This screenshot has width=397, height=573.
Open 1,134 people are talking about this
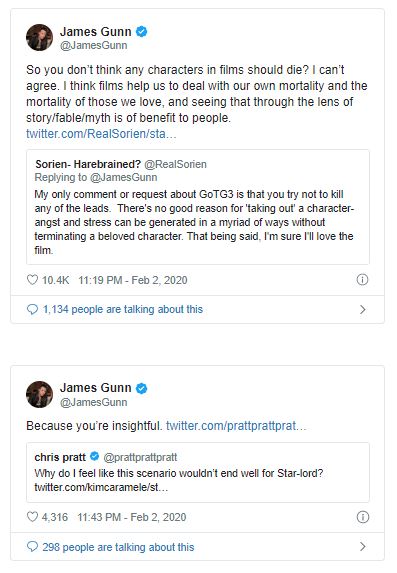coord(123,310)
